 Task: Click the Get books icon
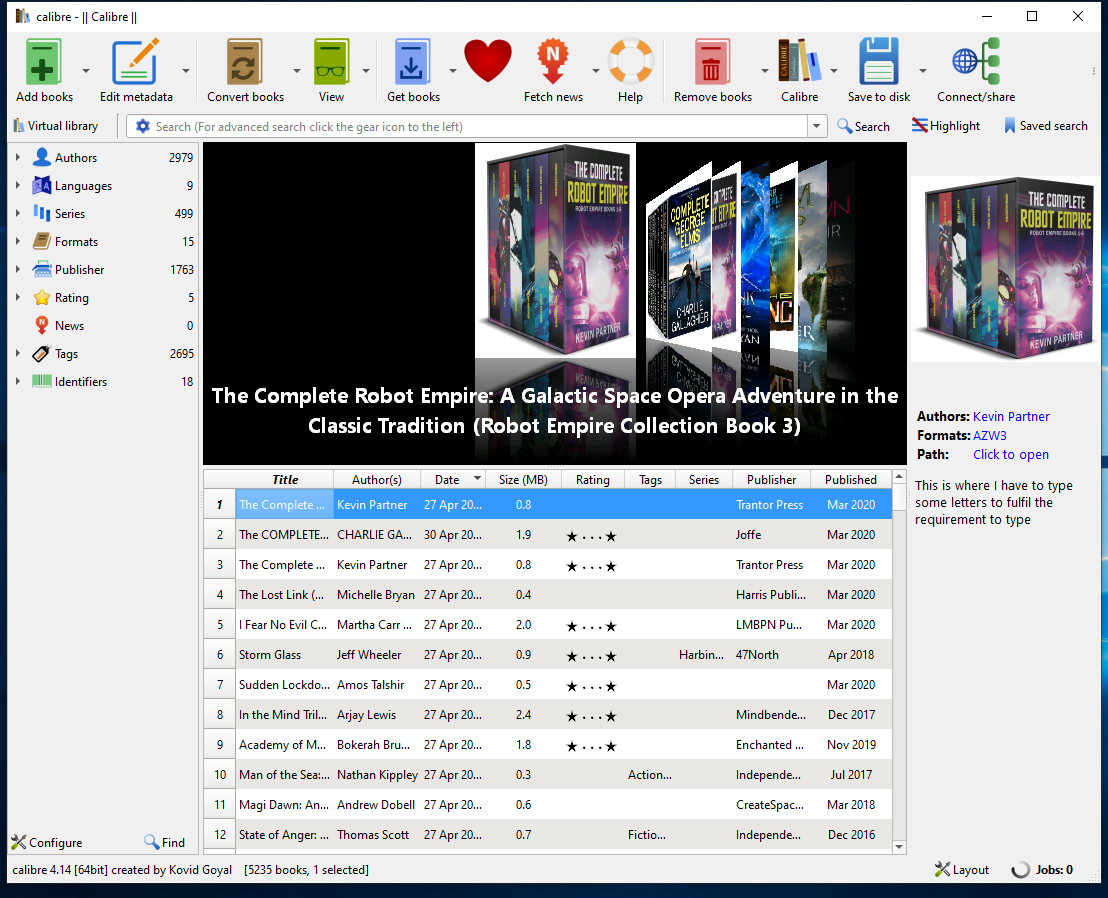point(413,63)
